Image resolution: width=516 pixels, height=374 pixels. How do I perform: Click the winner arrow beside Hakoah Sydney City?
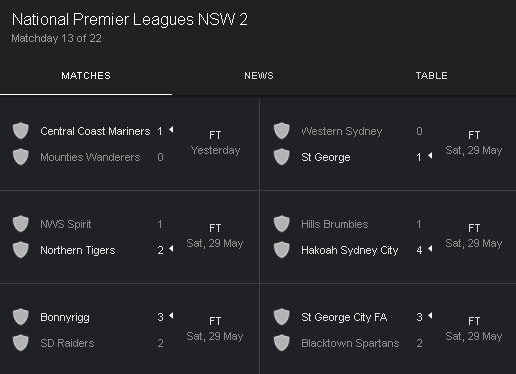430,249
